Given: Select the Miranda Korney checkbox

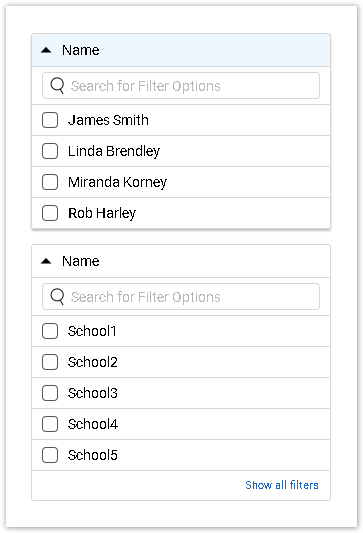Looking at the screenshot, I should pyautogui.click(x=50, y=182).
